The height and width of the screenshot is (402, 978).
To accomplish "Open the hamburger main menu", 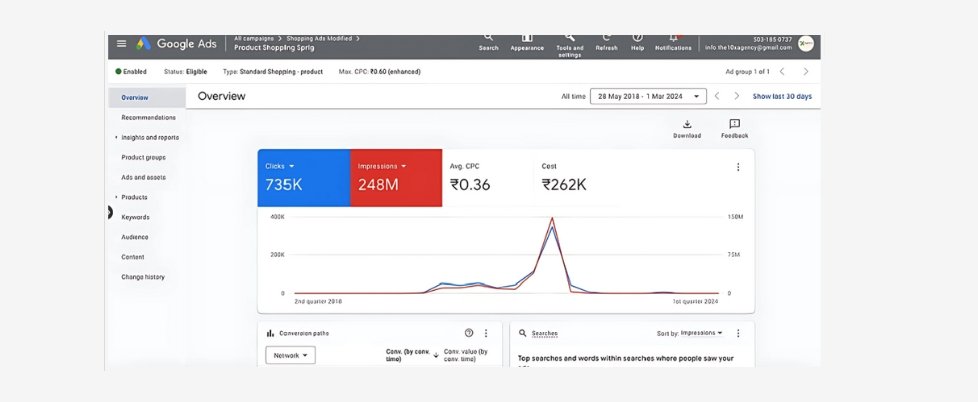I will 122,43.
